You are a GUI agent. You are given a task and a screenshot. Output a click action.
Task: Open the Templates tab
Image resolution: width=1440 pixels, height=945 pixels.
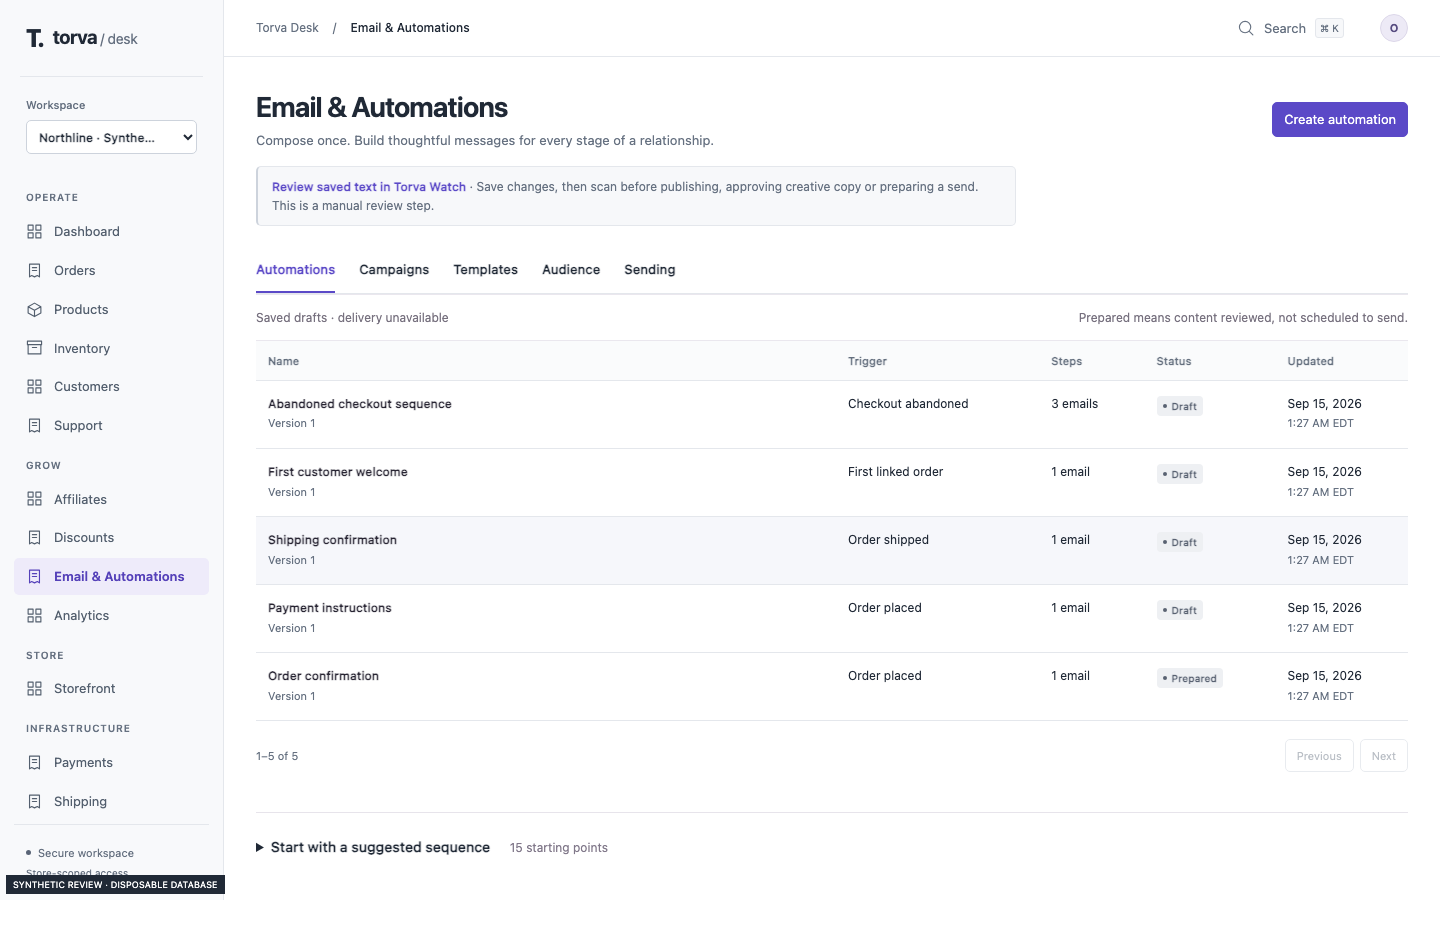pyautogui.click(x=485, y=270)
